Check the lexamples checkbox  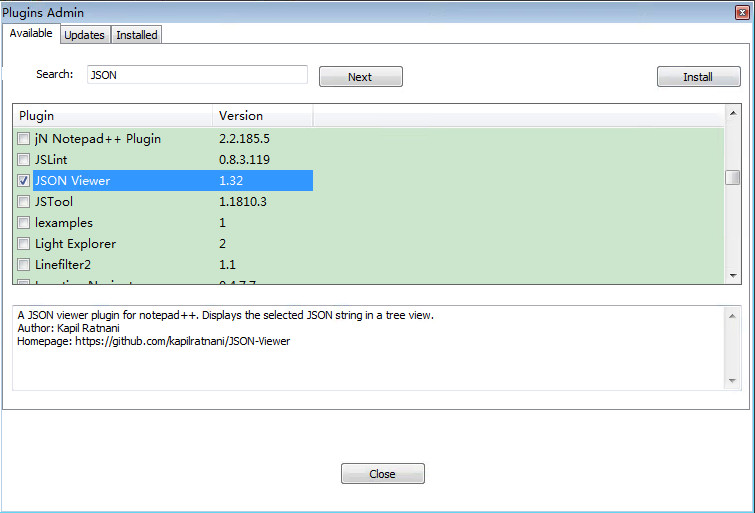pyautogui.click(x=23, y=223)
